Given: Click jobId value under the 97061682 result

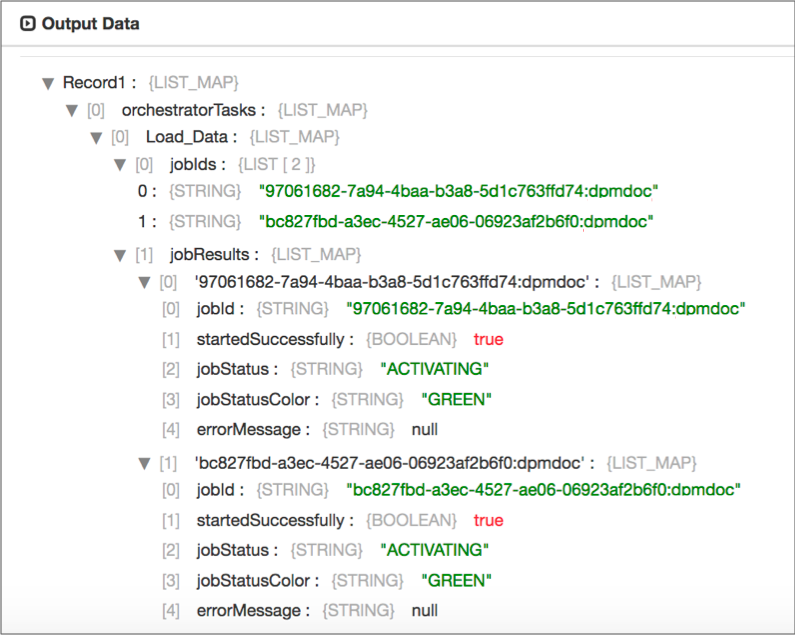Looking at the screenshot, I should 546,309.
